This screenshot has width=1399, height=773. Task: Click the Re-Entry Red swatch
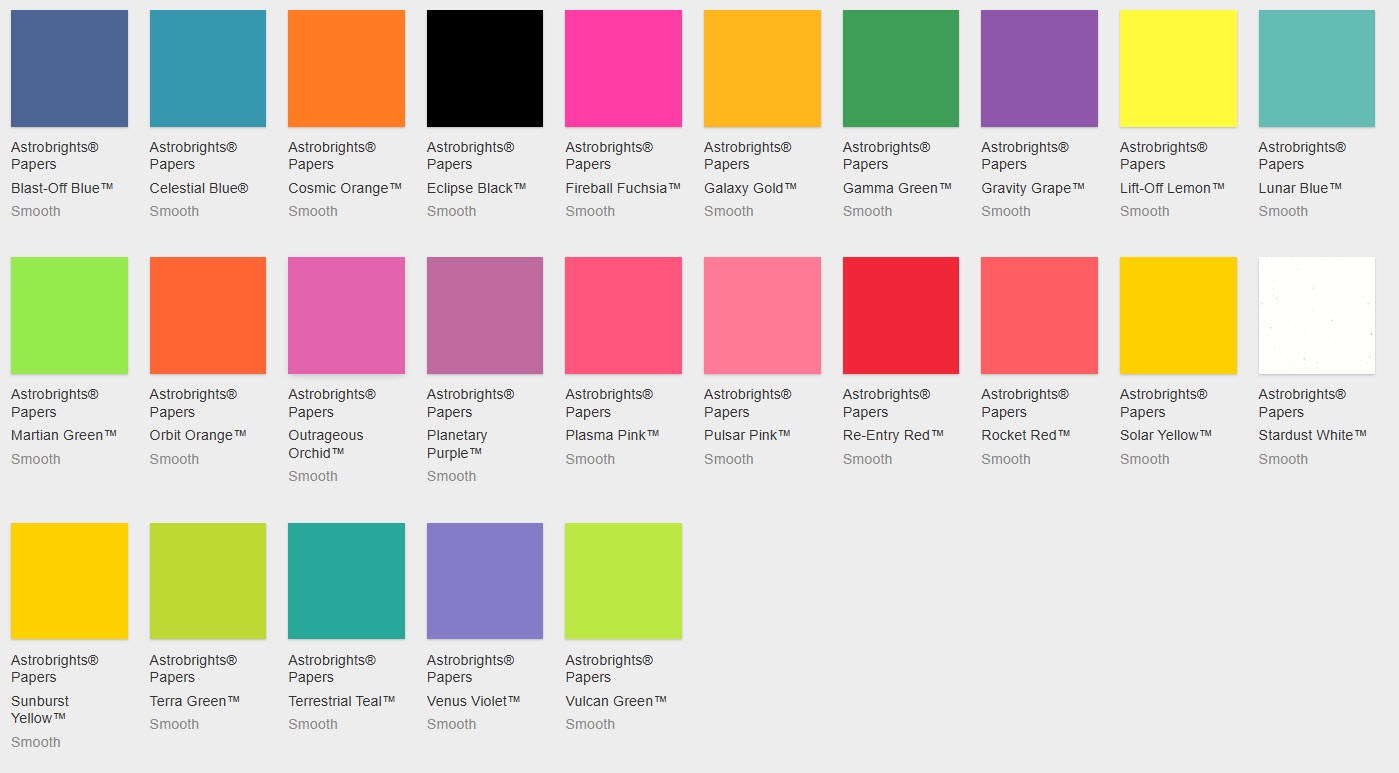click(x=901, y=315)
